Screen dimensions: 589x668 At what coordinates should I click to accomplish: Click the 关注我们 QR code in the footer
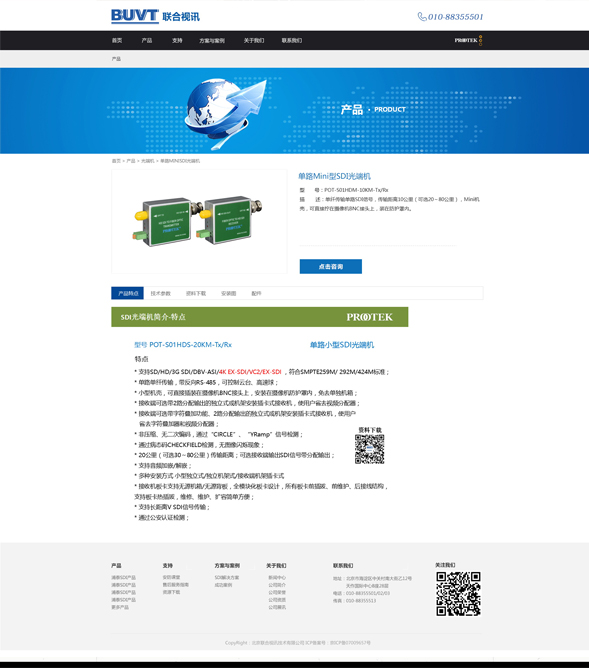(458, 594)
